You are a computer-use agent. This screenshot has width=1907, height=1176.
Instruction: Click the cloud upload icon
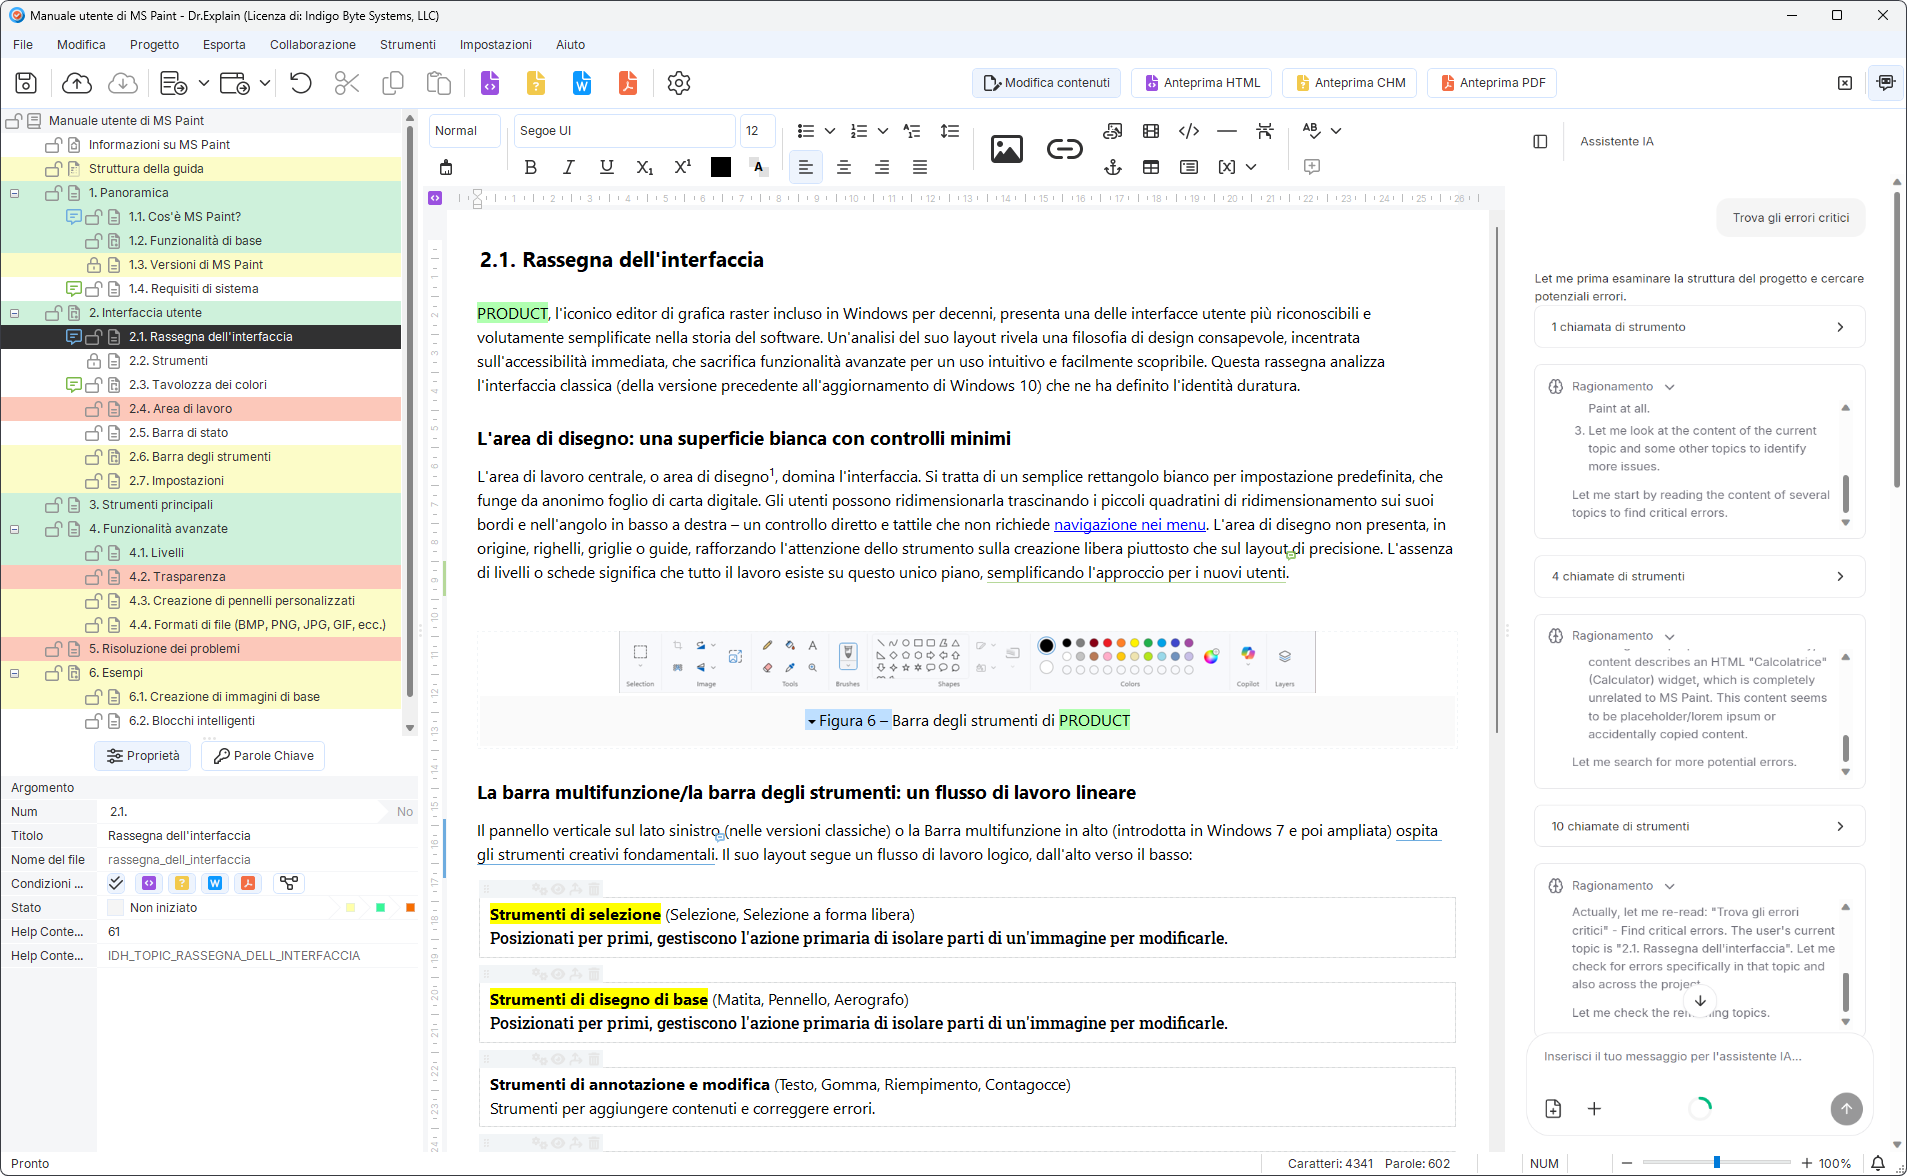coord(77,83)
